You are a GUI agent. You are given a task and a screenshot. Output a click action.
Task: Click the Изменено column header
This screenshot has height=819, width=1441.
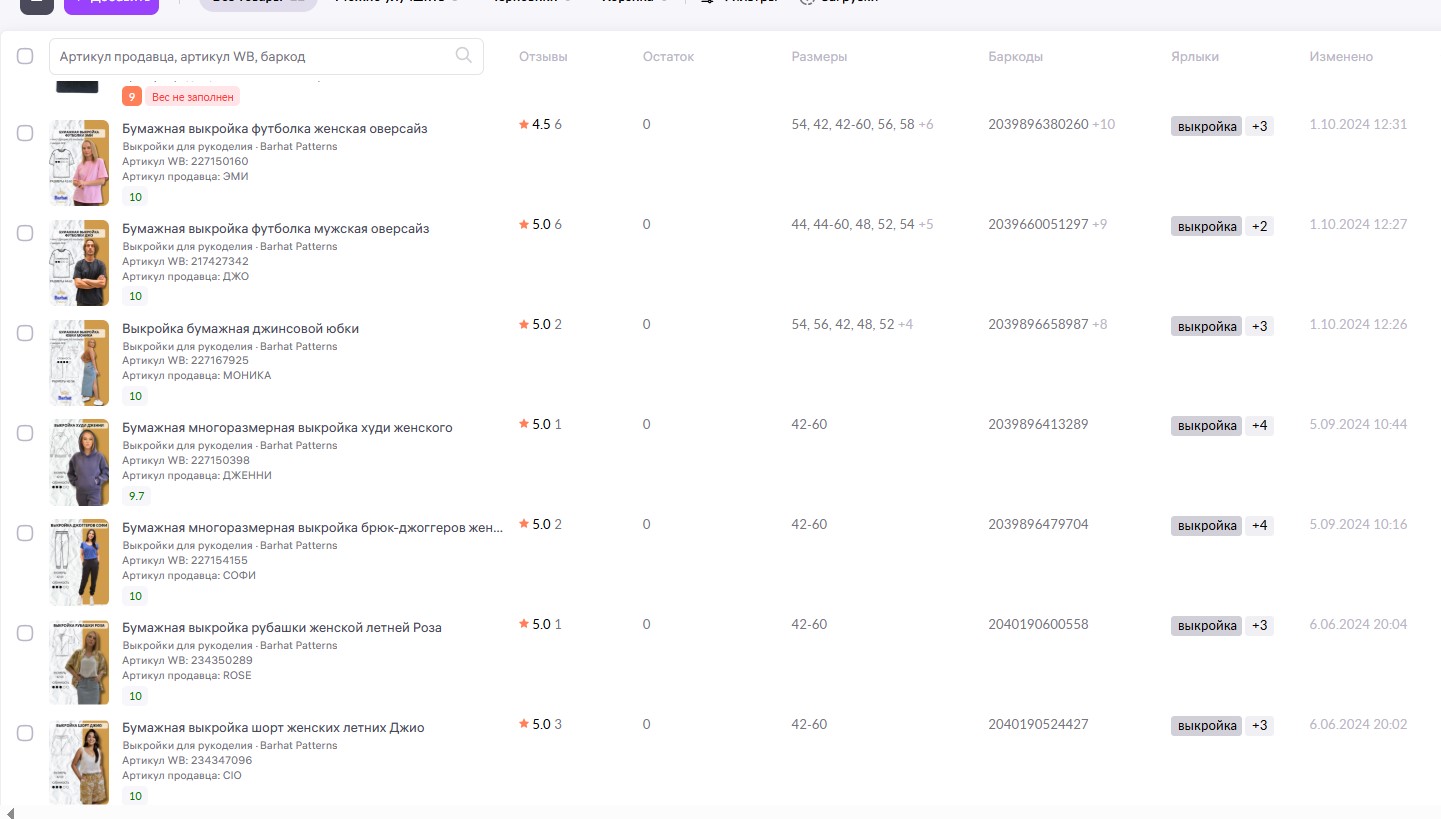pos(1341,57)
